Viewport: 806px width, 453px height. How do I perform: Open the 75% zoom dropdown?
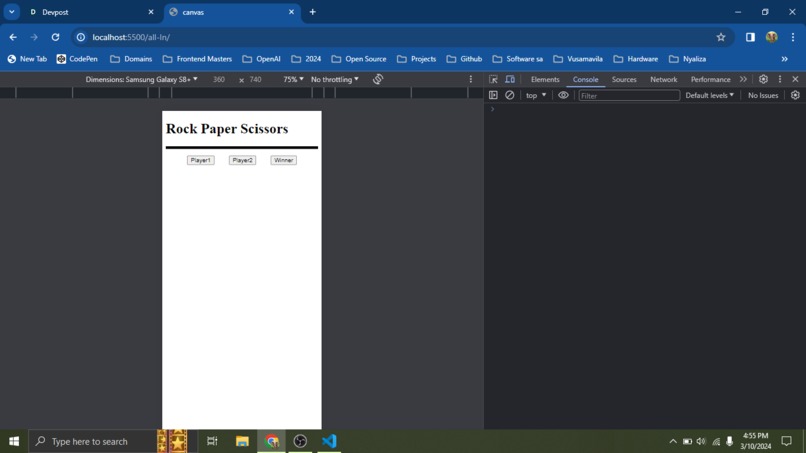(x=293, y=79)
